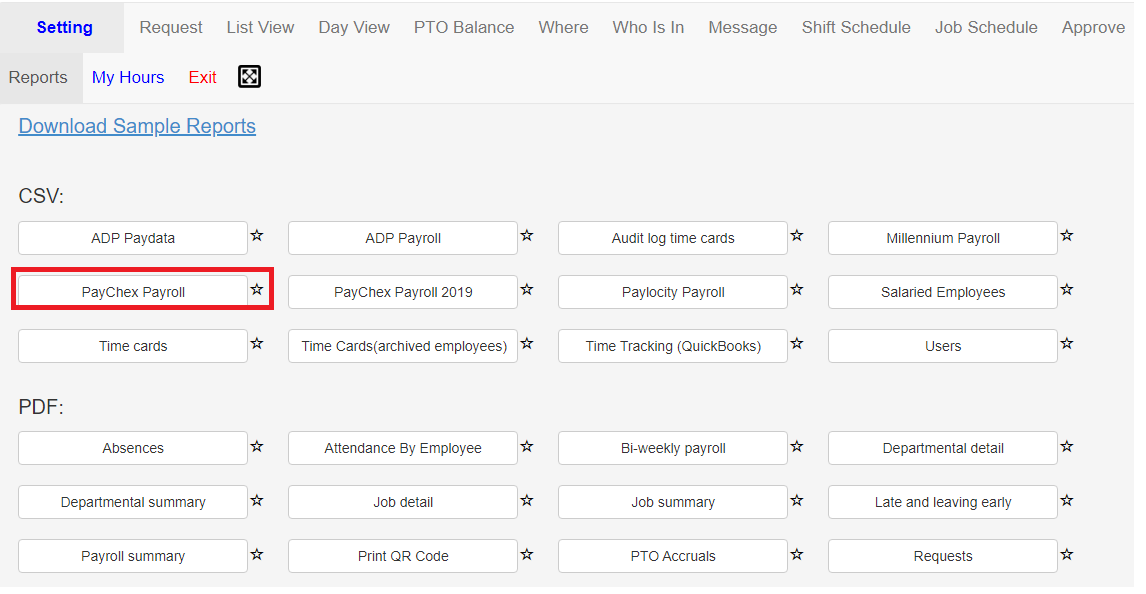Open My Hours link
Screen dimensions: 1146x594
tap(128, 77)
